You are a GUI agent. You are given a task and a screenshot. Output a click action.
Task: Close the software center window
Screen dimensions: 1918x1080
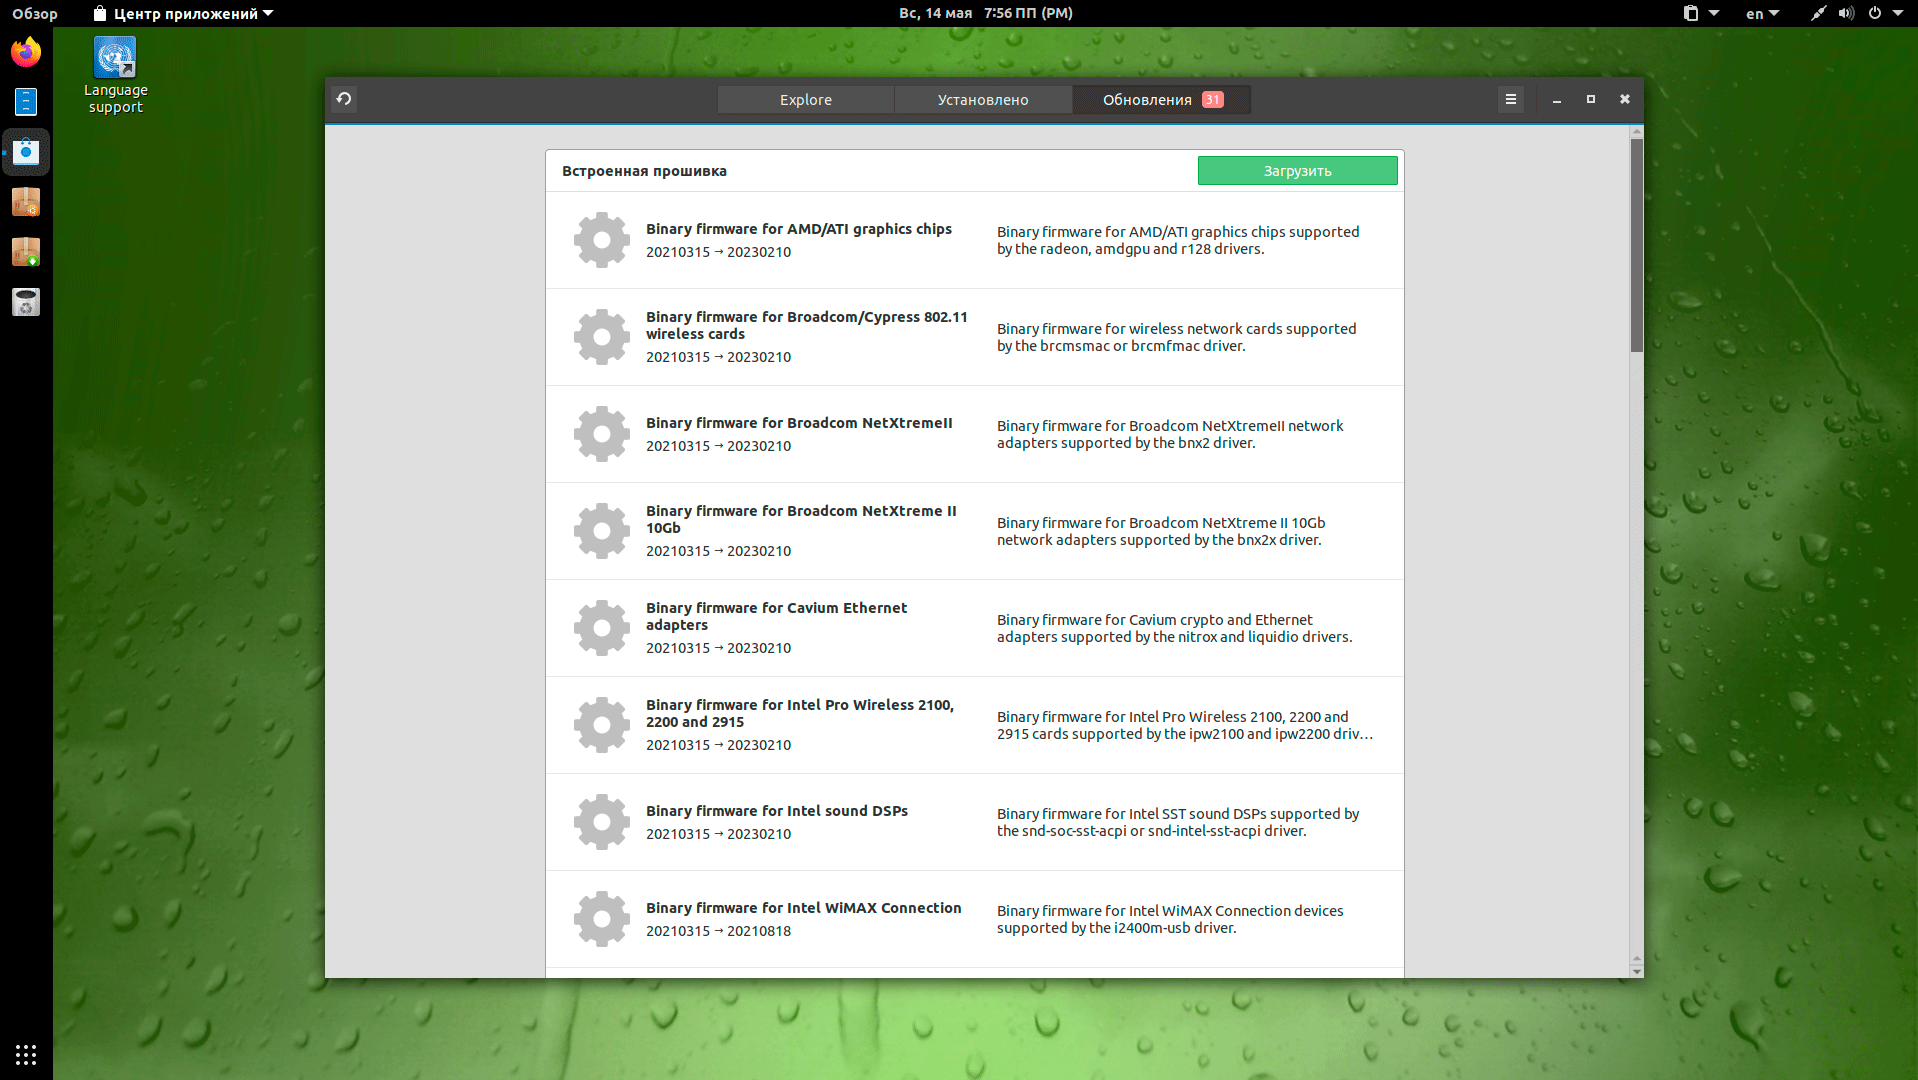tap(1625, 99)
